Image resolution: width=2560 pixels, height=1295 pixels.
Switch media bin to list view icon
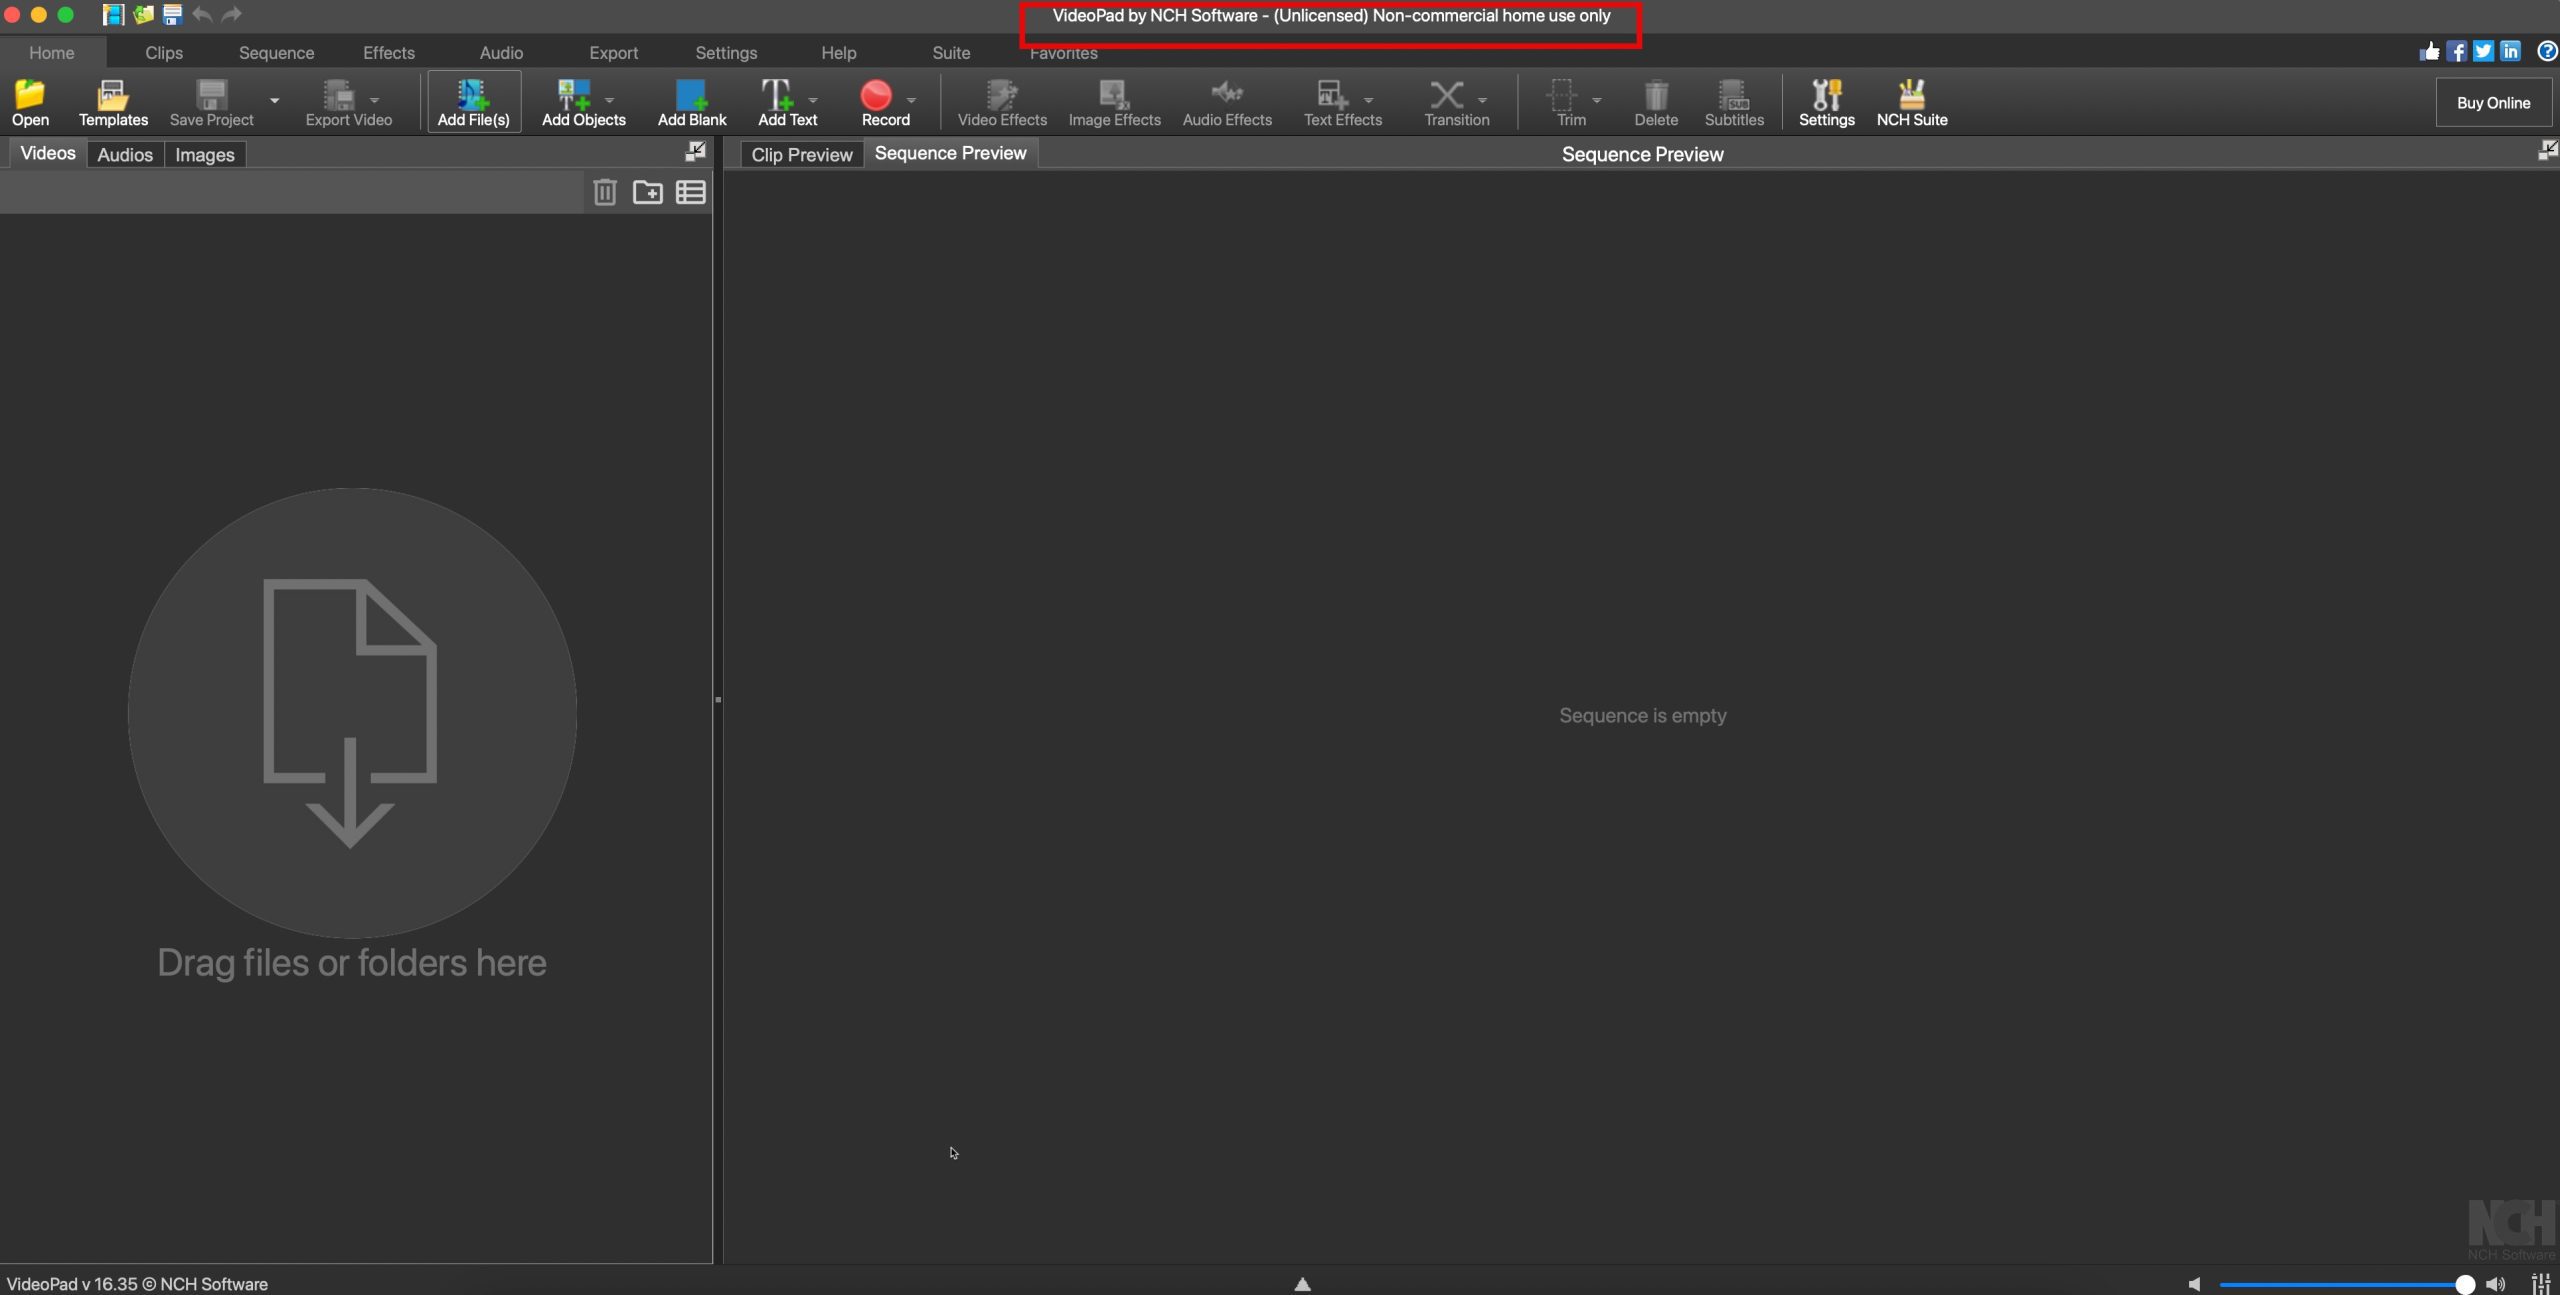tap(691, 192)
